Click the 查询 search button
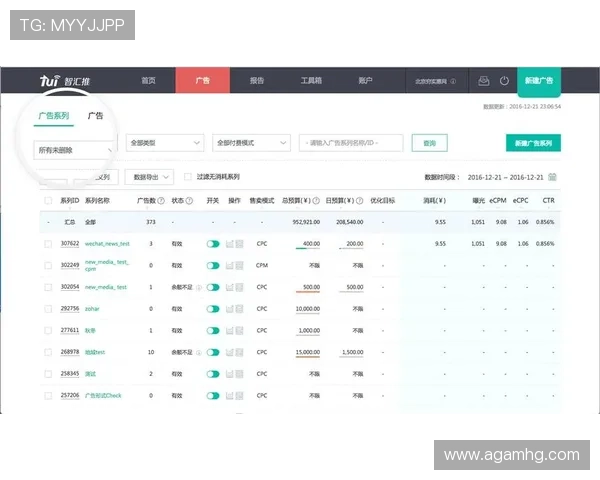This screenshot has height=480, width=600. point(429,143)
